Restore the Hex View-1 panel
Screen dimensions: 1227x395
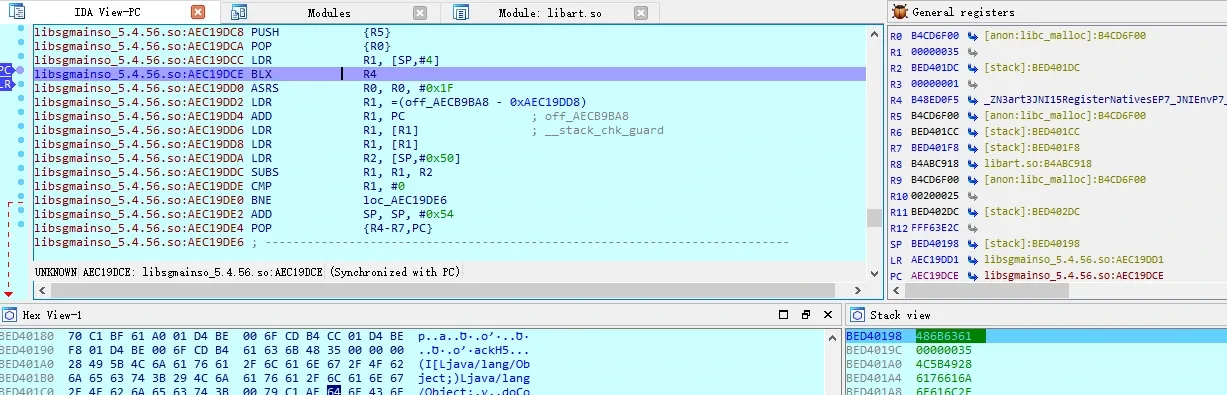pyautogui.click(x=806, y=315)
